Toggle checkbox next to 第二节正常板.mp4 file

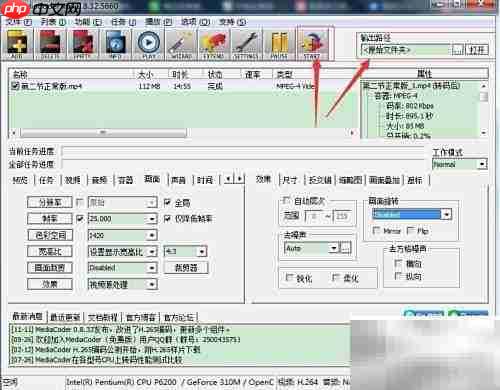15,86
